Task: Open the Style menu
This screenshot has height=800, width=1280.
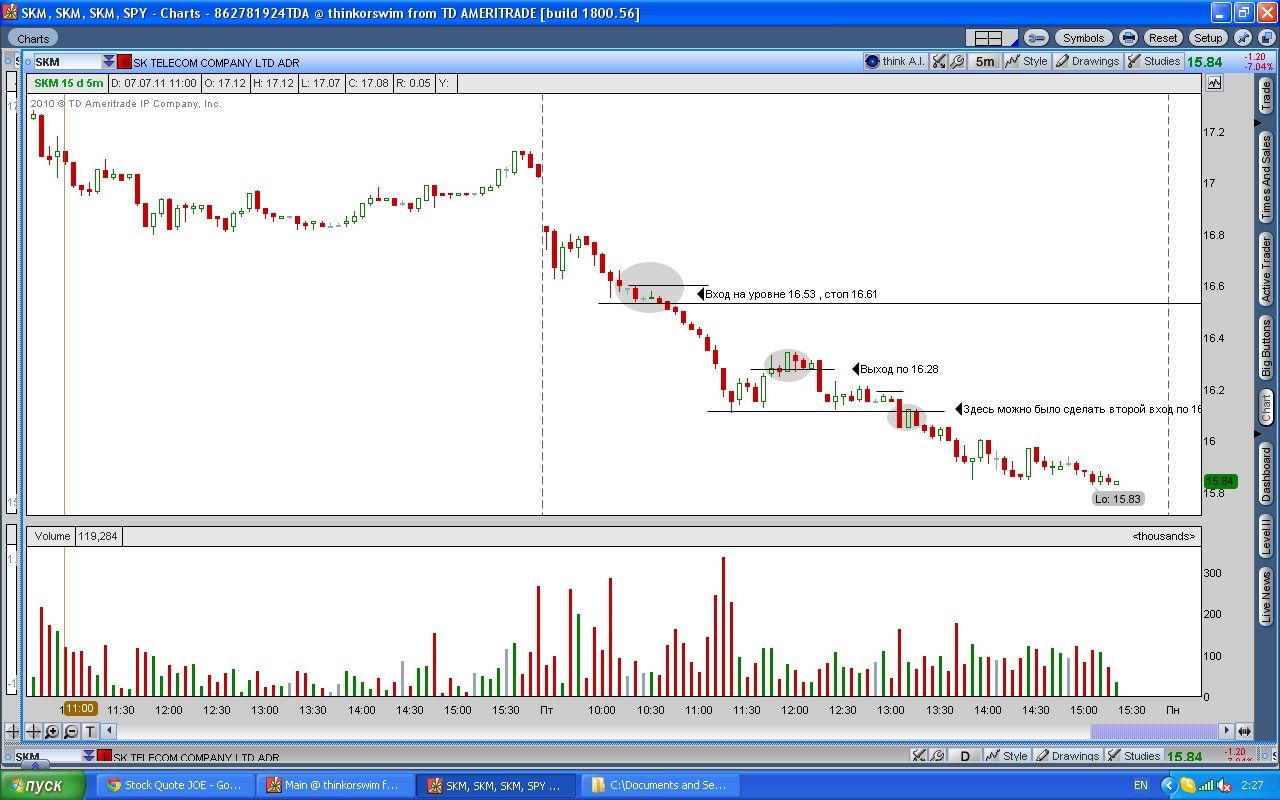Action: [1027, 61]
